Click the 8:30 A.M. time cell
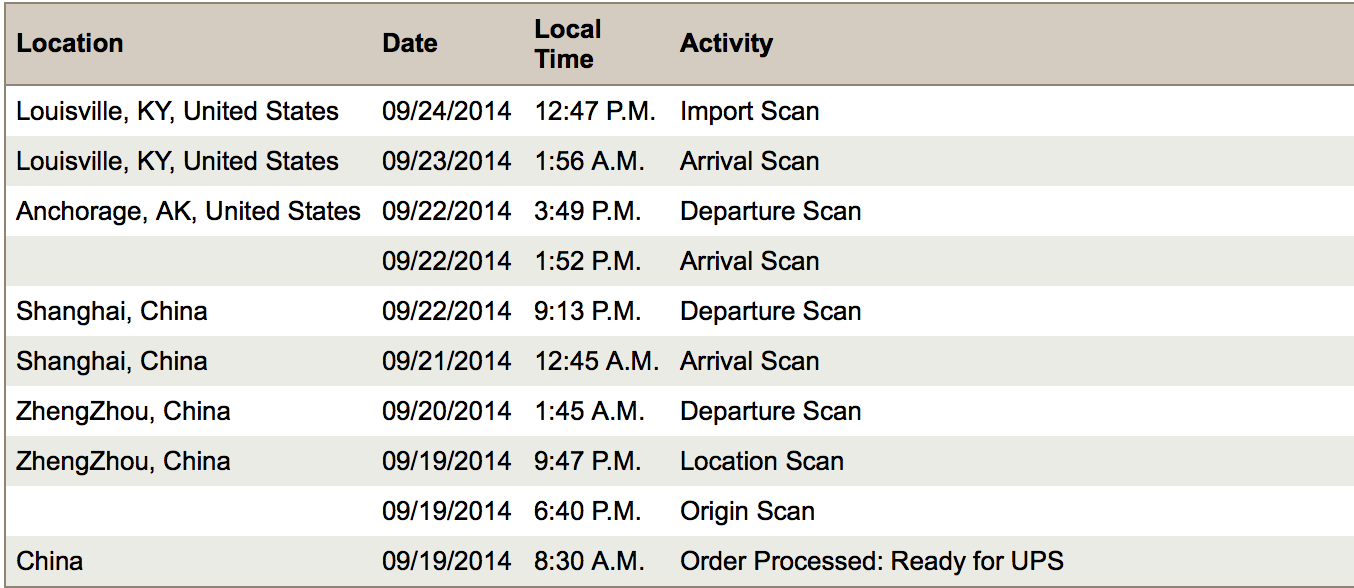Image resolution: width=1354 pixels, height=588 pixels. 589,561
